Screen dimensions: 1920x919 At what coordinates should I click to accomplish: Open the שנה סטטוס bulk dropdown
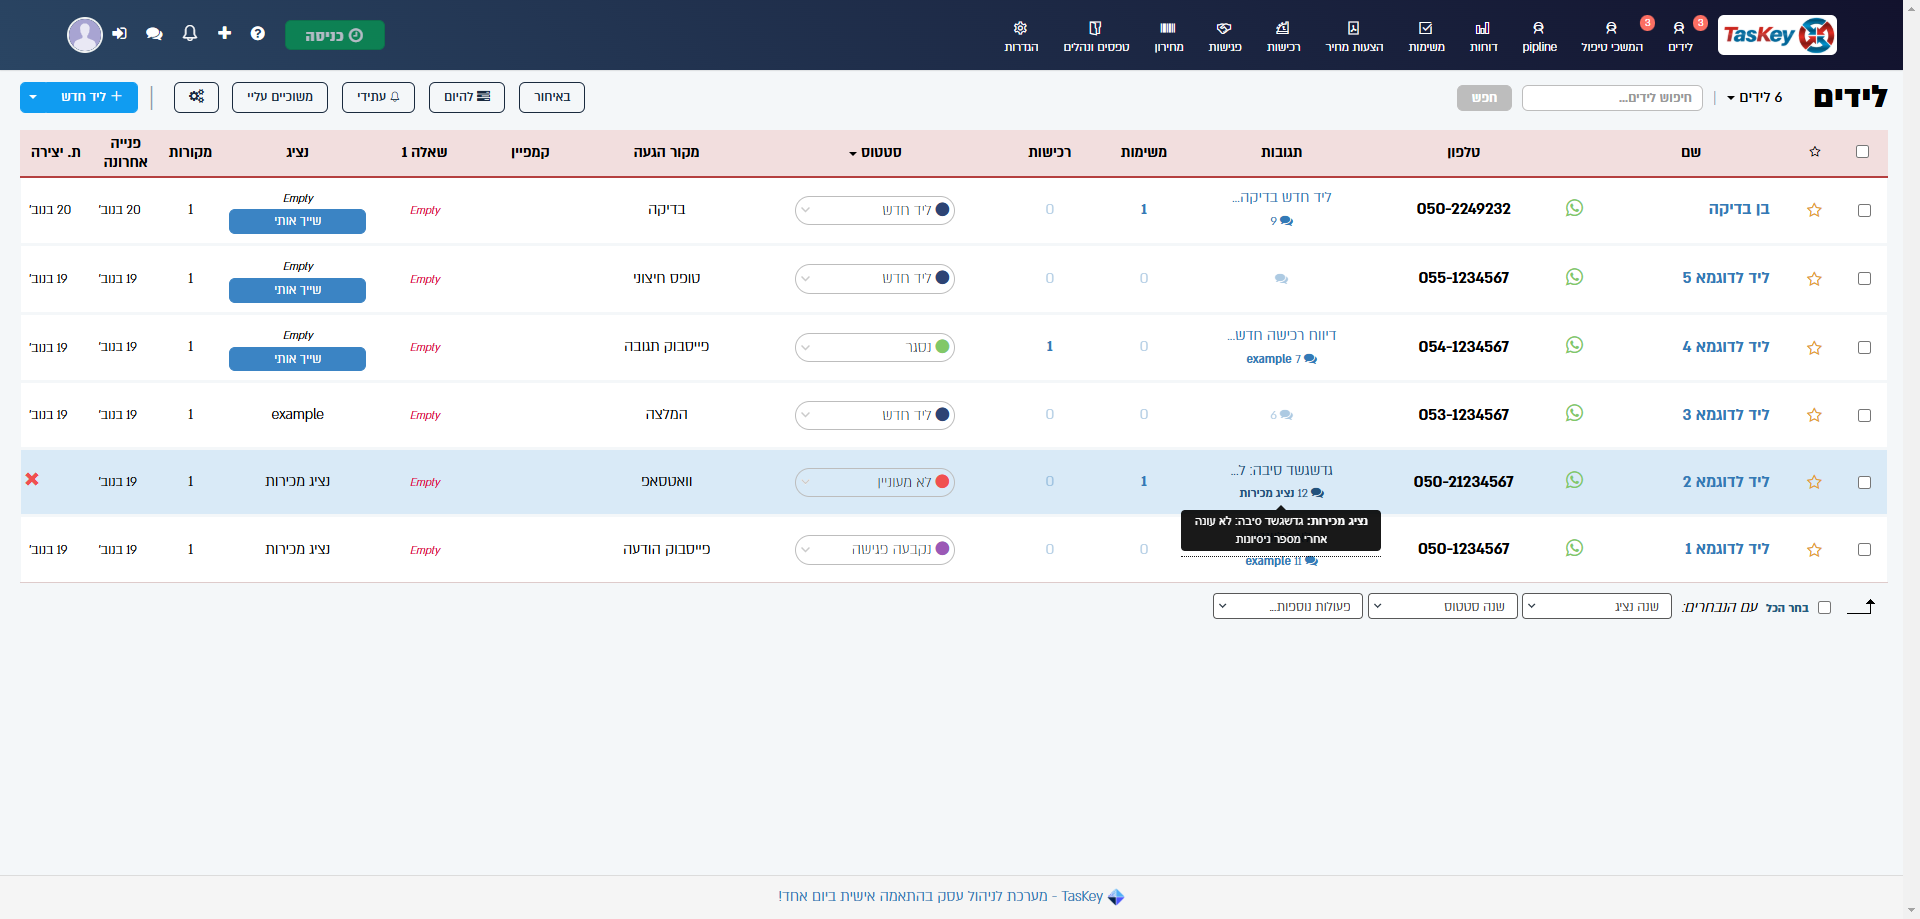click(1443, 606)
